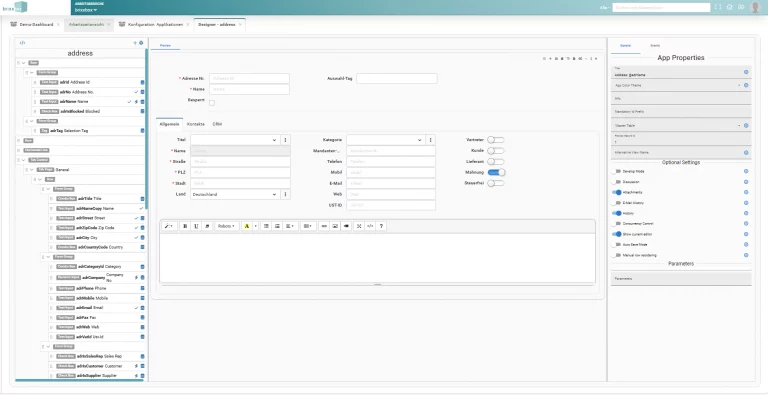The height and width of the screenshot is (395, 768).
Task: Click the bold button in the editor toolbar
Action: [x=185, y=226]
